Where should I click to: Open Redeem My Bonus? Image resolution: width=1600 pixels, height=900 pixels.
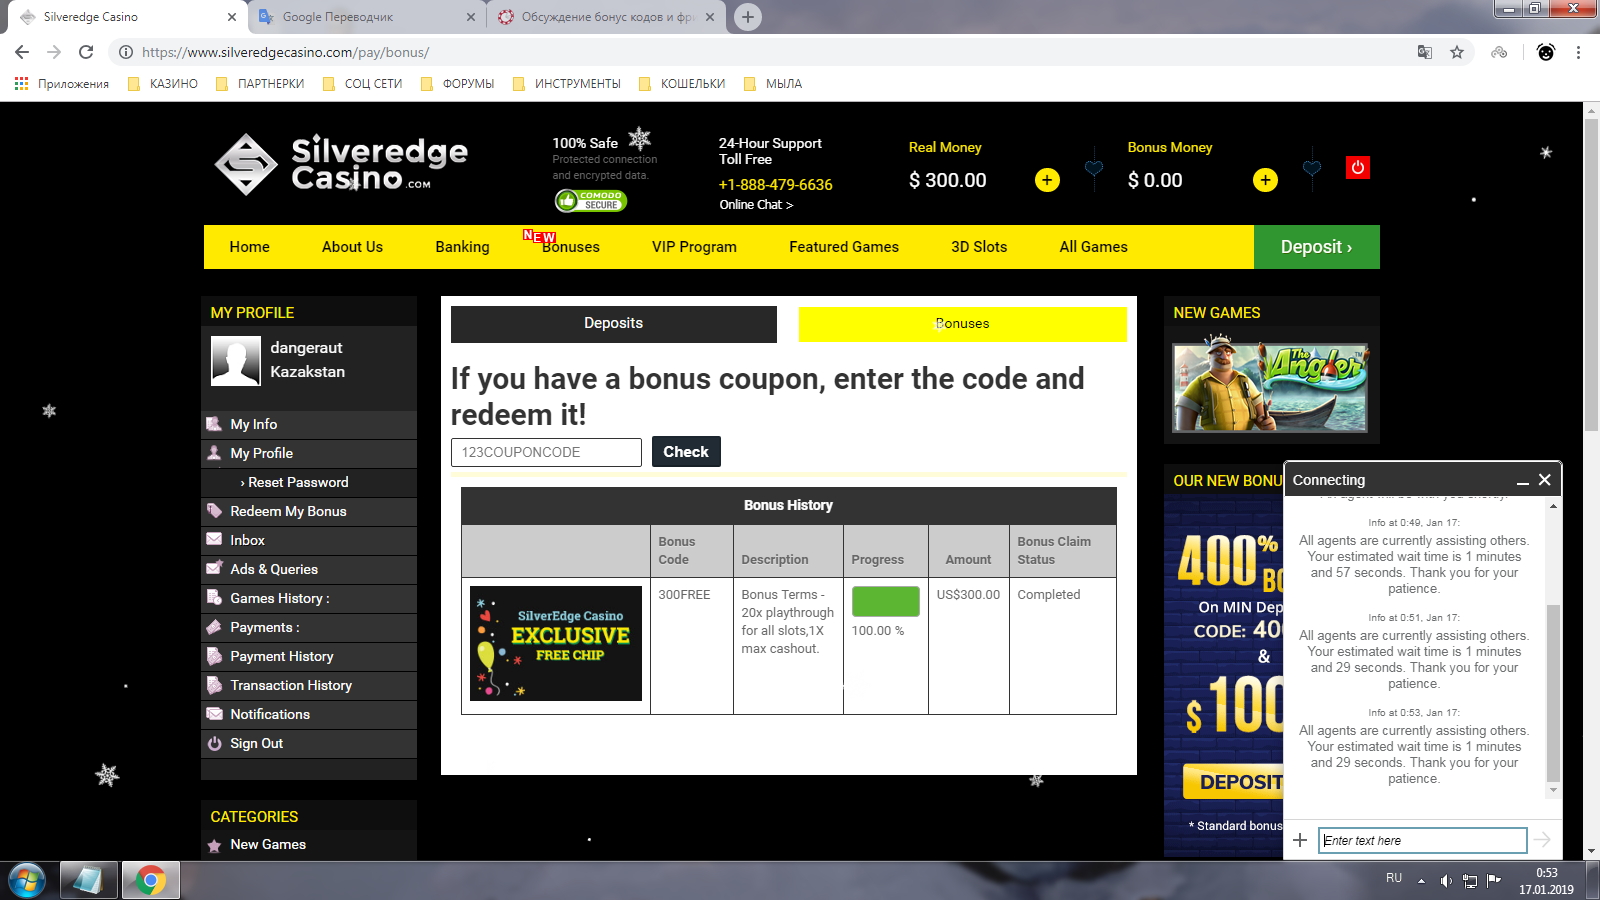pyautogui.click(x=309, y=511)
